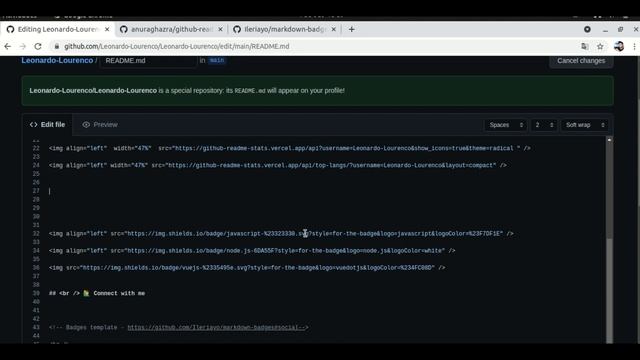Open the translate page icon
The width and height of the screenshot is (640, 360).
[x=584, y=47]
